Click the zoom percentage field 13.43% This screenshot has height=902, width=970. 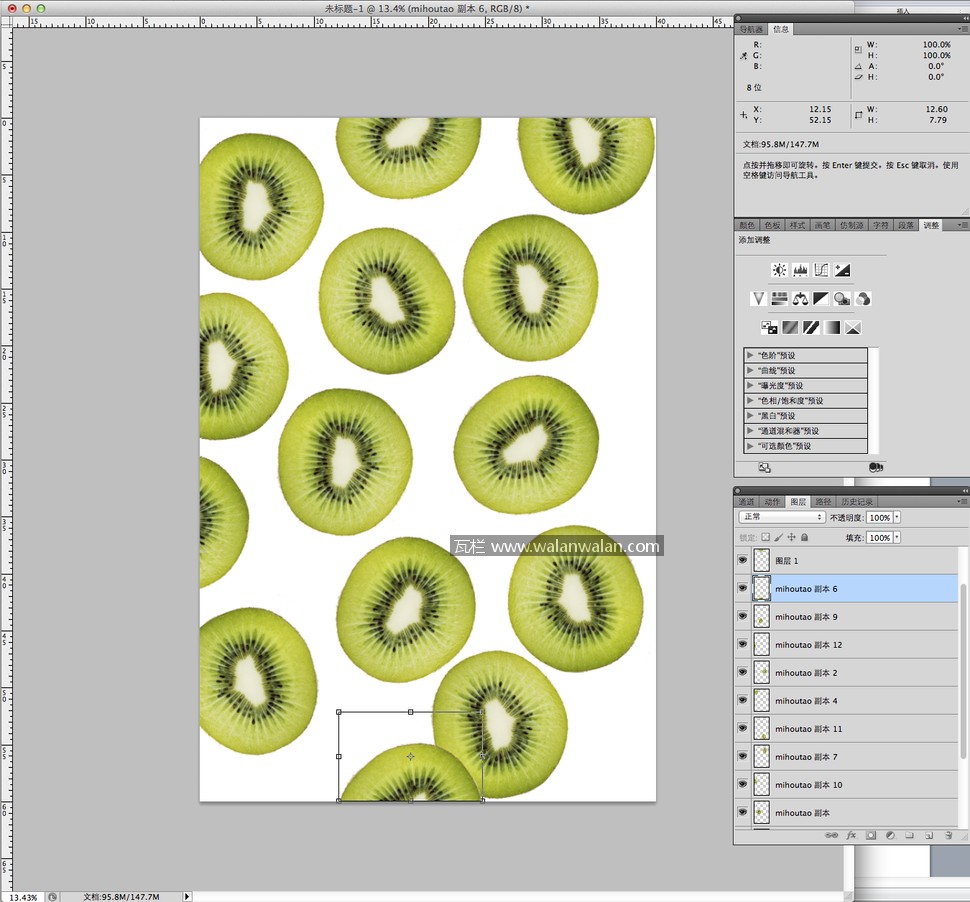(22, 897)
